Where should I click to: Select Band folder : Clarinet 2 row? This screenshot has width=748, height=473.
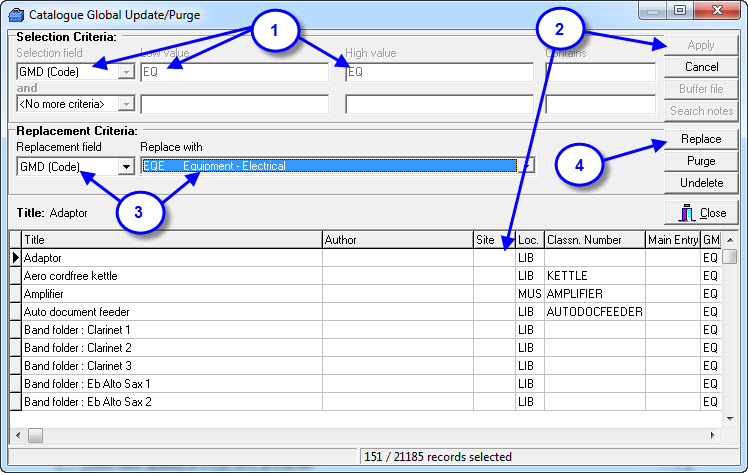pyautogui.click(x=170, y=348)
